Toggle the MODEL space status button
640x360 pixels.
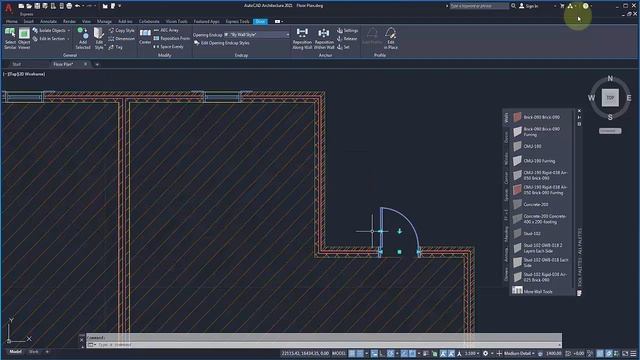(x=338, y=353)
